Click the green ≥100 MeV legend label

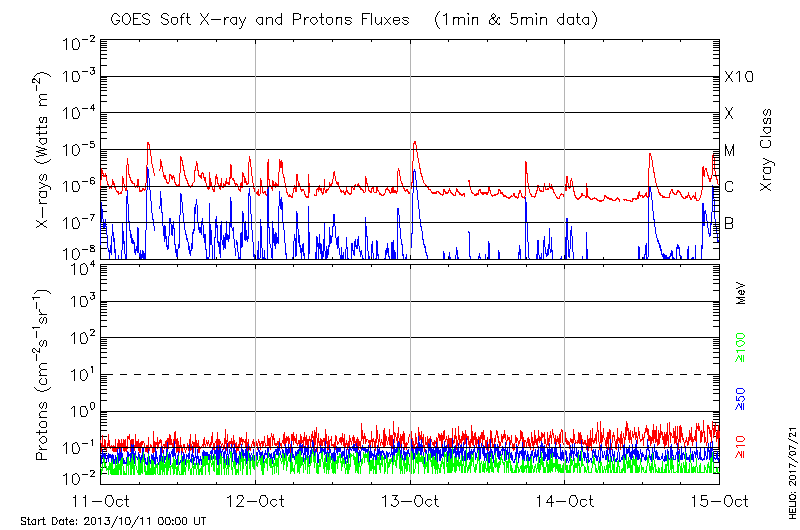[x=741, y=347]
